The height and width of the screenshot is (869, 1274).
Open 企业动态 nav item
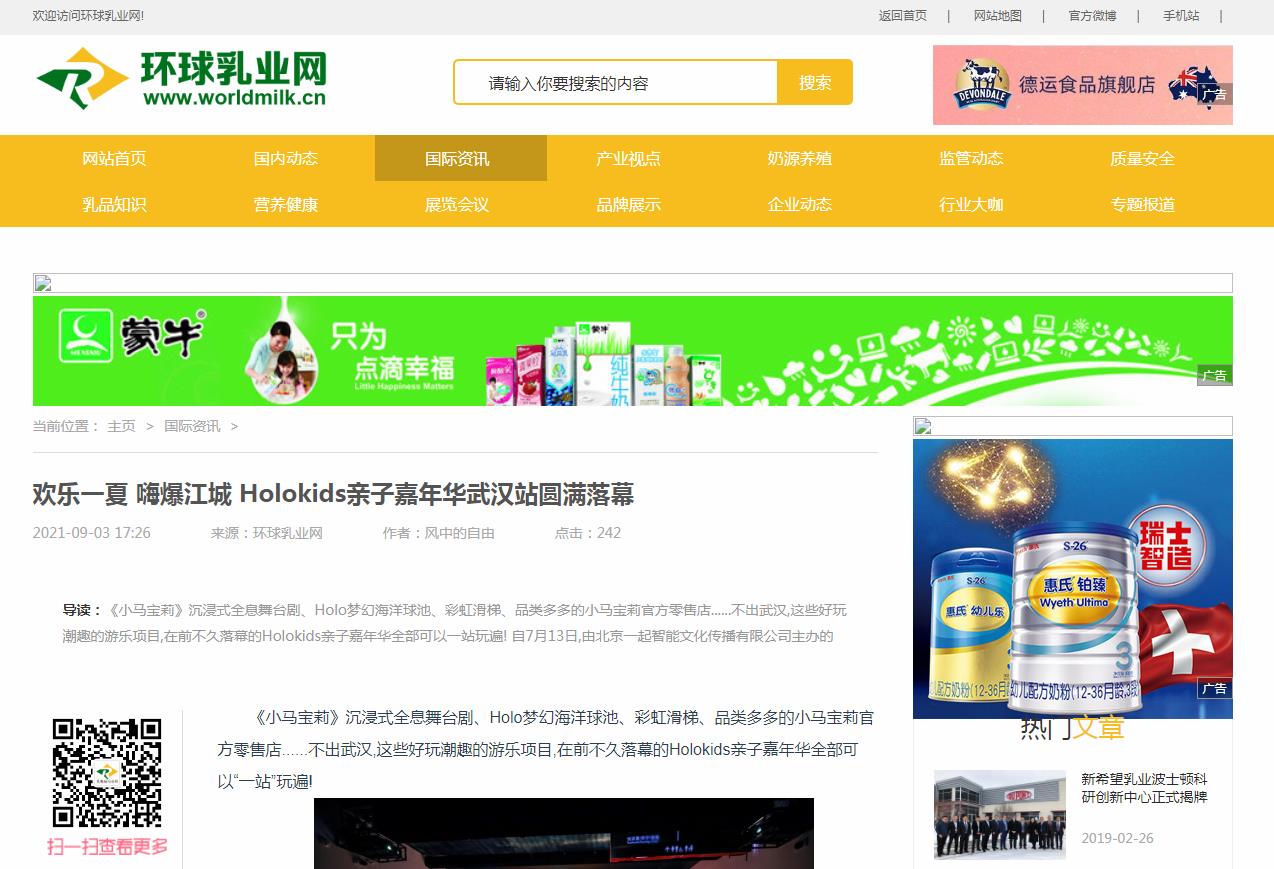[x=799, y=204]
